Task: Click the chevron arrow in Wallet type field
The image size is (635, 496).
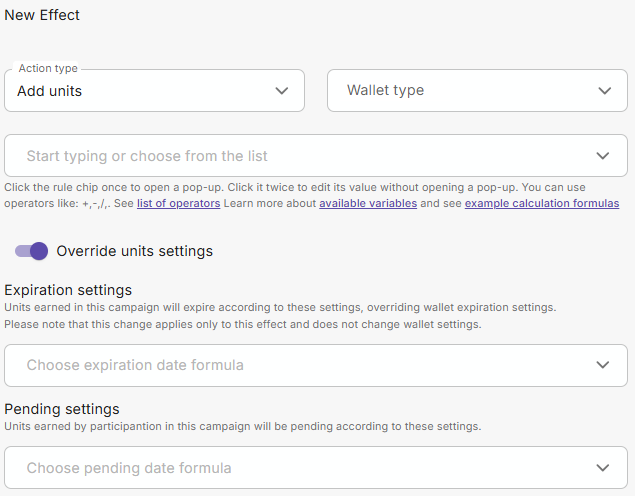Action: click(x=604, y=91)
